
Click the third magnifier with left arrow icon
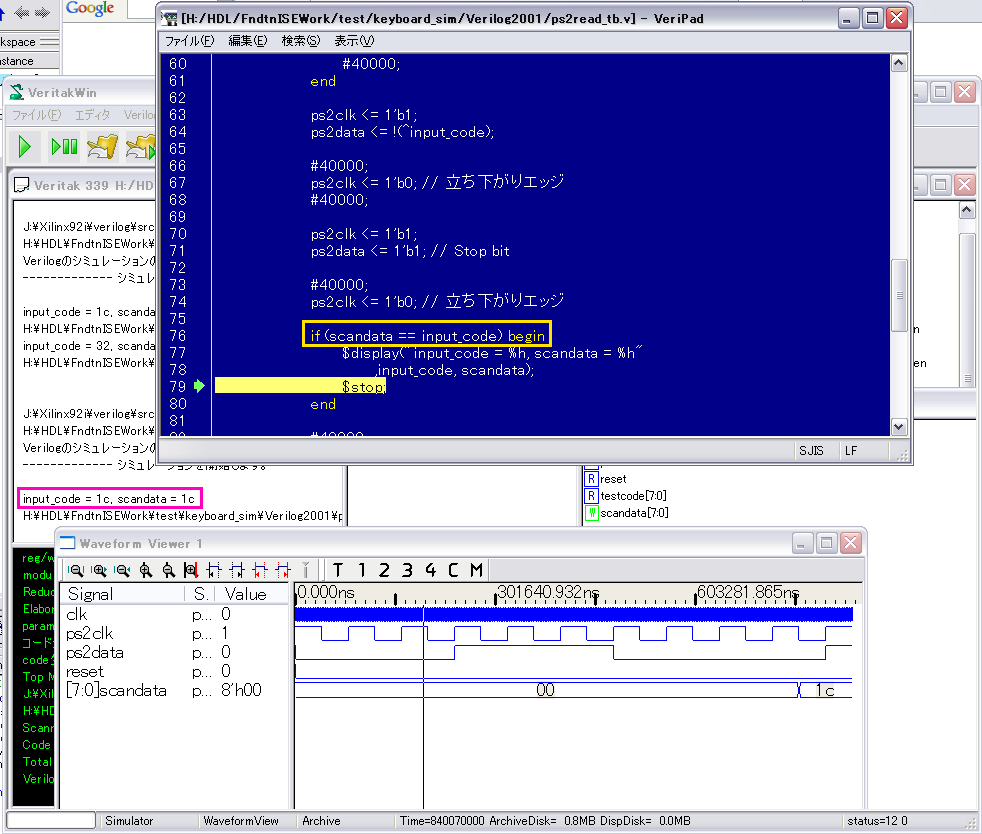pyautogui.click(x=122, y=570)
